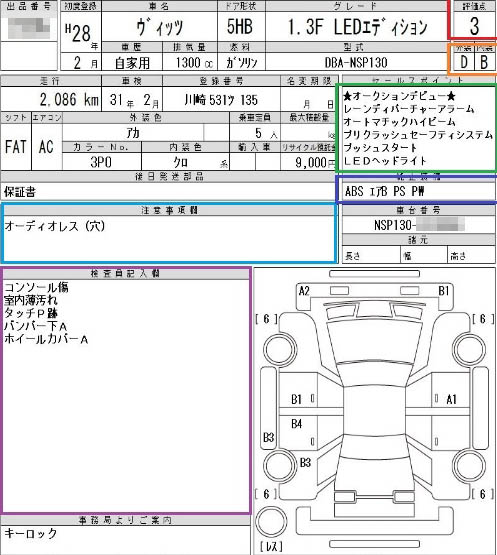
Task: Select the equipment line ABS エアB PS PW
Action: click(x=384, y=191)
